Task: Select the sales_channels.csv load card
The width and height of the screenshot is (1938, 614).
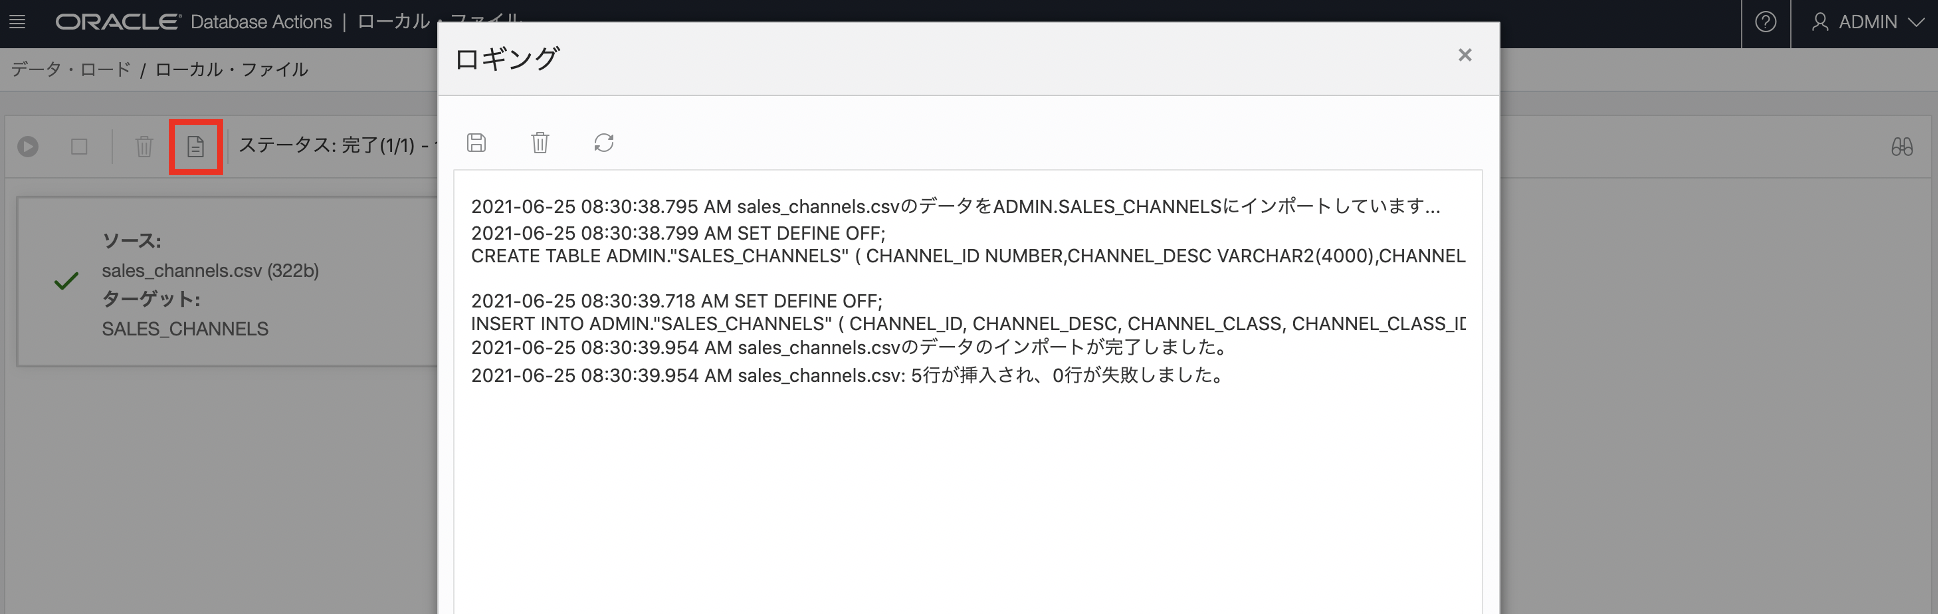Action: [230, 282]
